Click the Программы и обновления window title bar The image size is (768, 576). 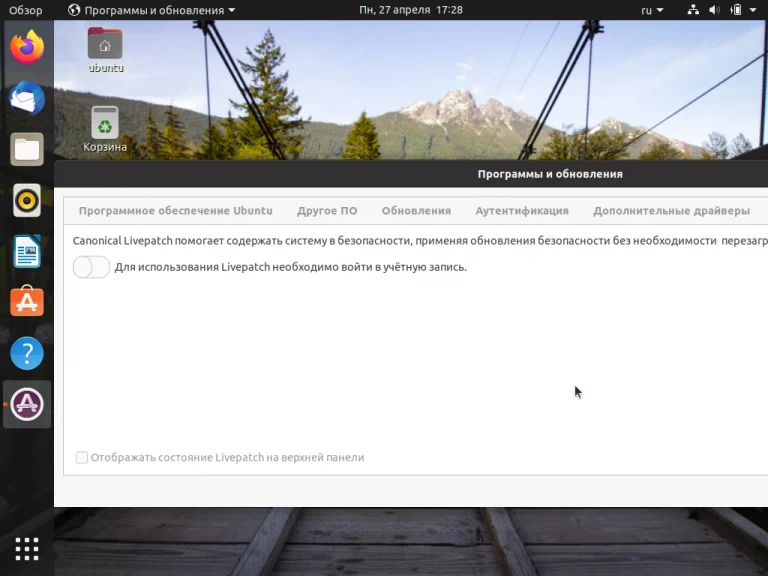(411, 174)
